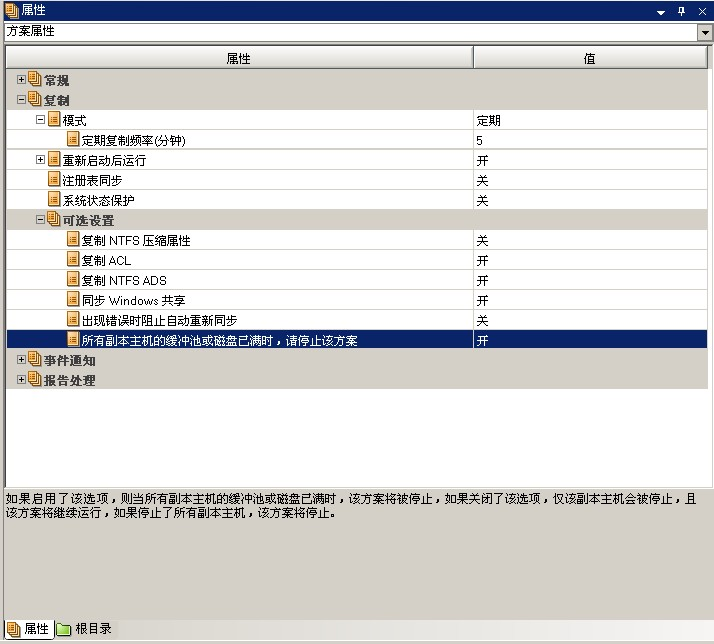Viewport: 714px width, 644px height.
Task: Open the panel options arrow in title bar
Action: [x=661, y=13]
